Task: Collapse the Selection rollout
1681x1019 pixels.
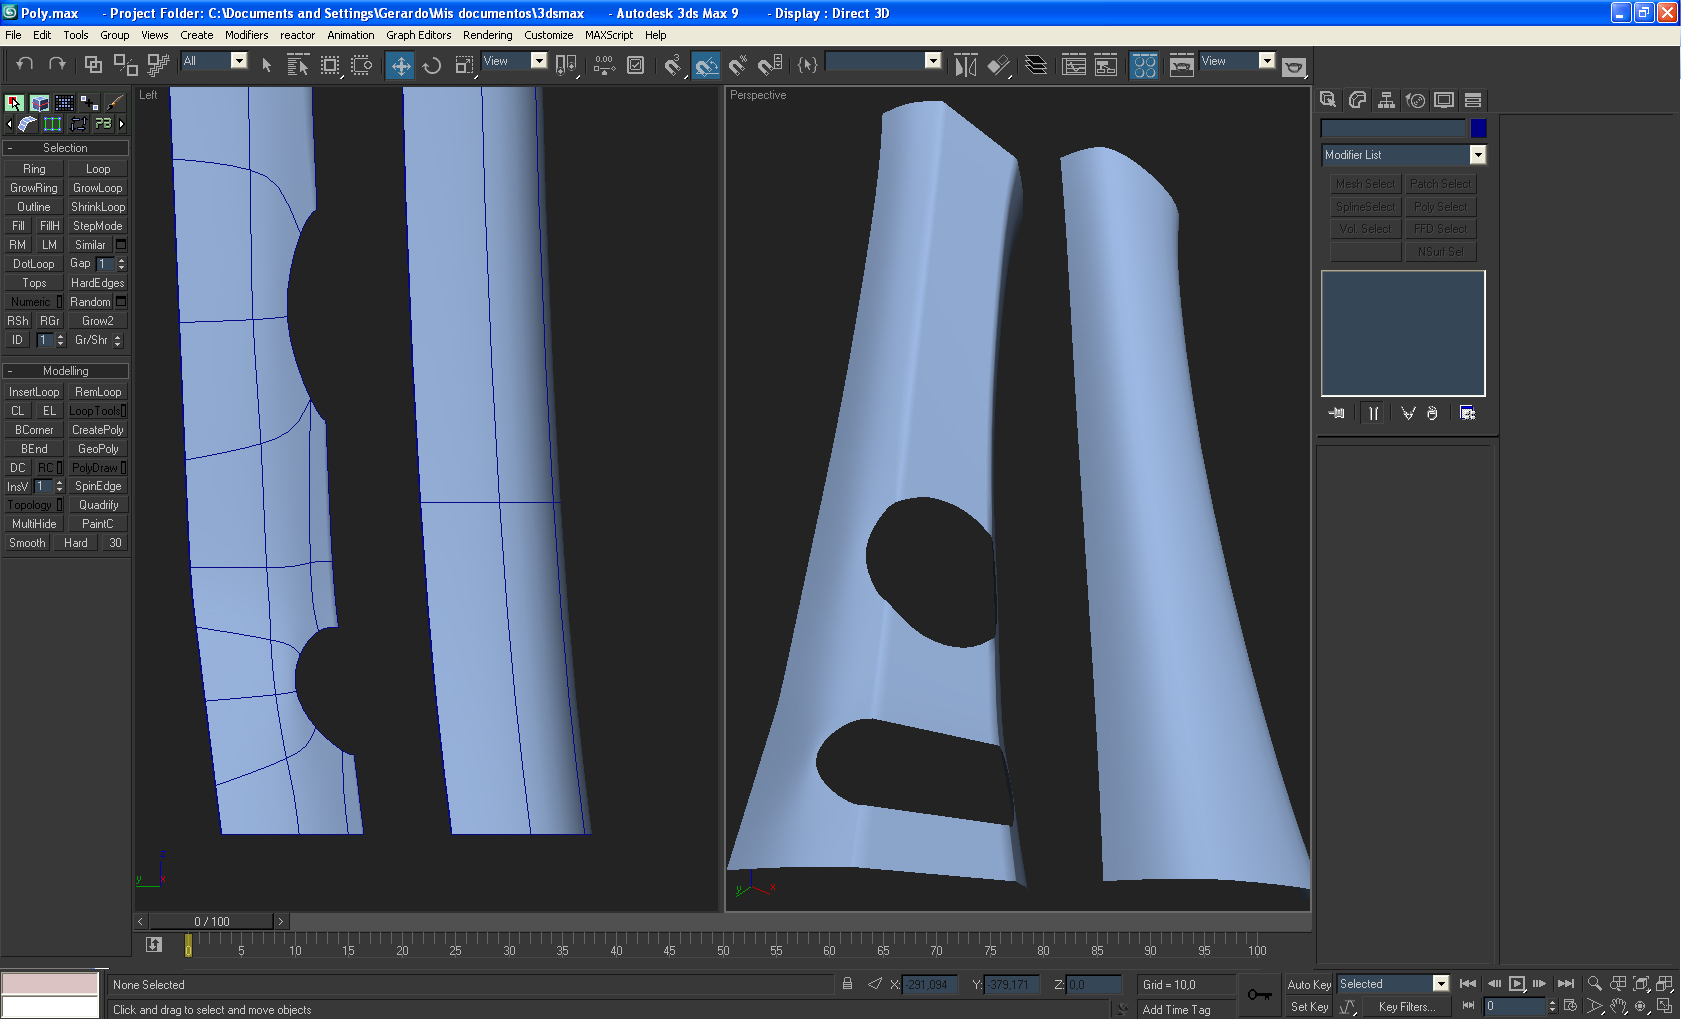Action: tap(66, 148)
